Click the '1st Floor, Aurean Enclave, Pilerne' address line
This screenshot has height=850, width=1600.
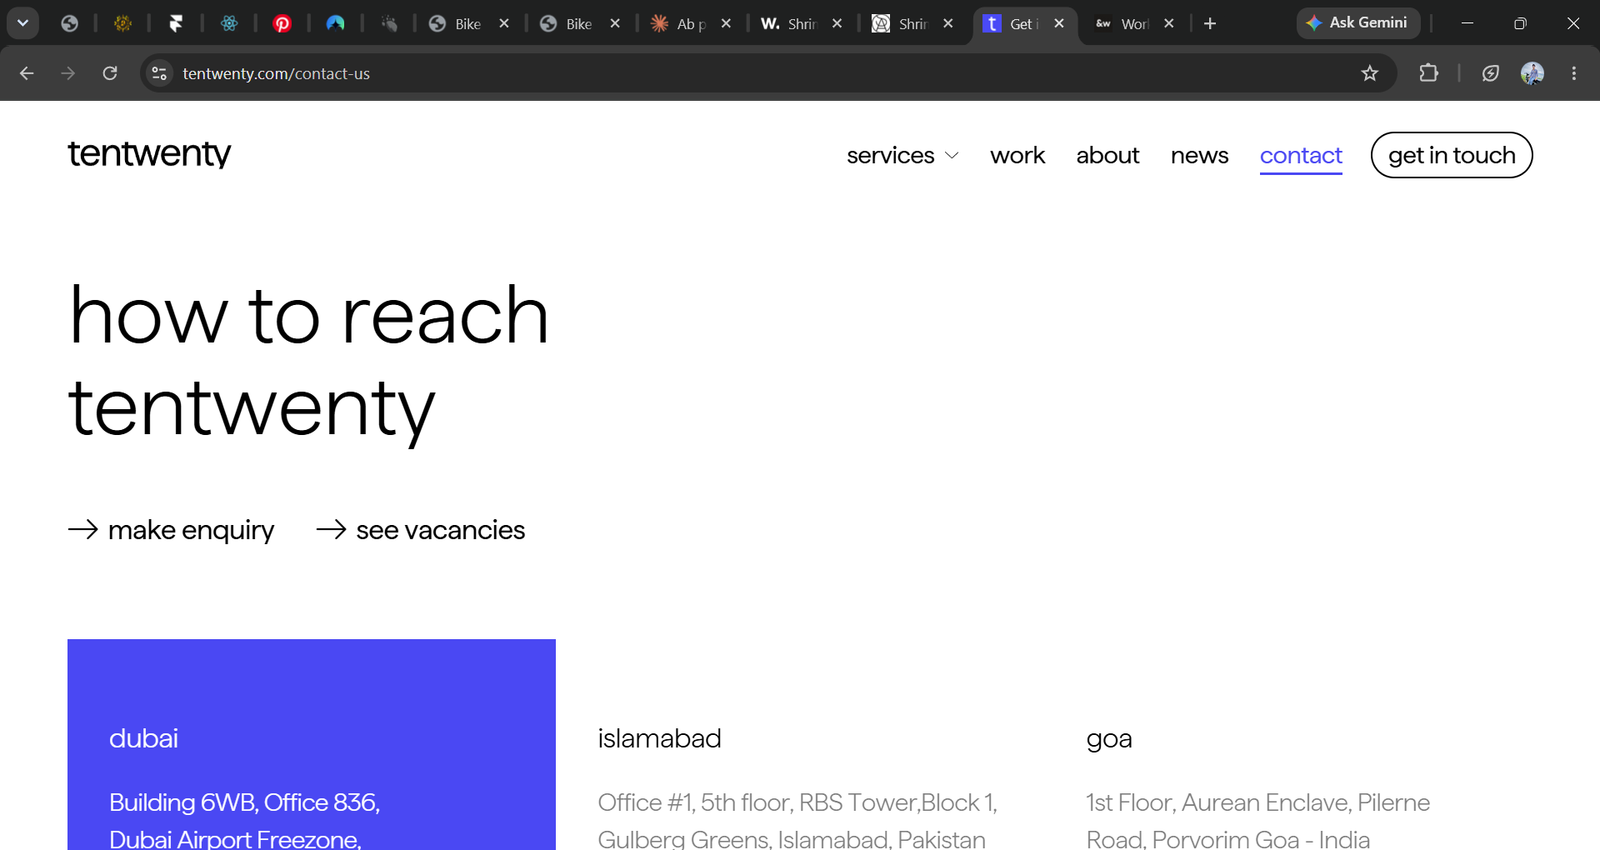(x=1258, y=802)
